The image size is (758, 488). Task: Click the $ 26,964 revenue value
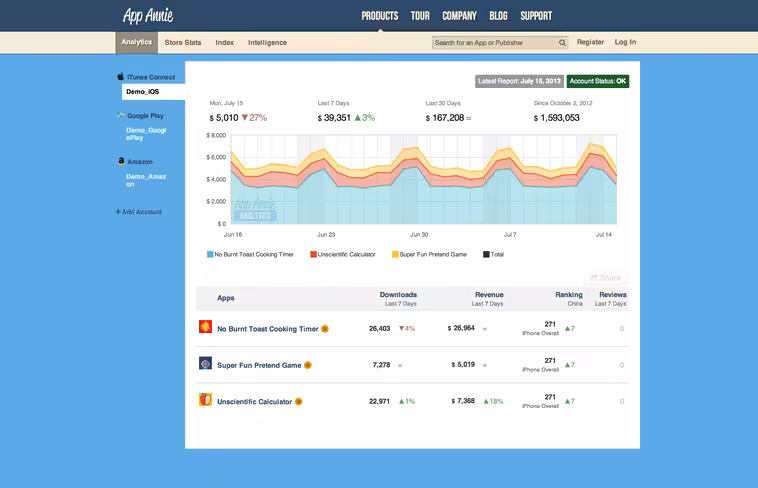[461, 328]
